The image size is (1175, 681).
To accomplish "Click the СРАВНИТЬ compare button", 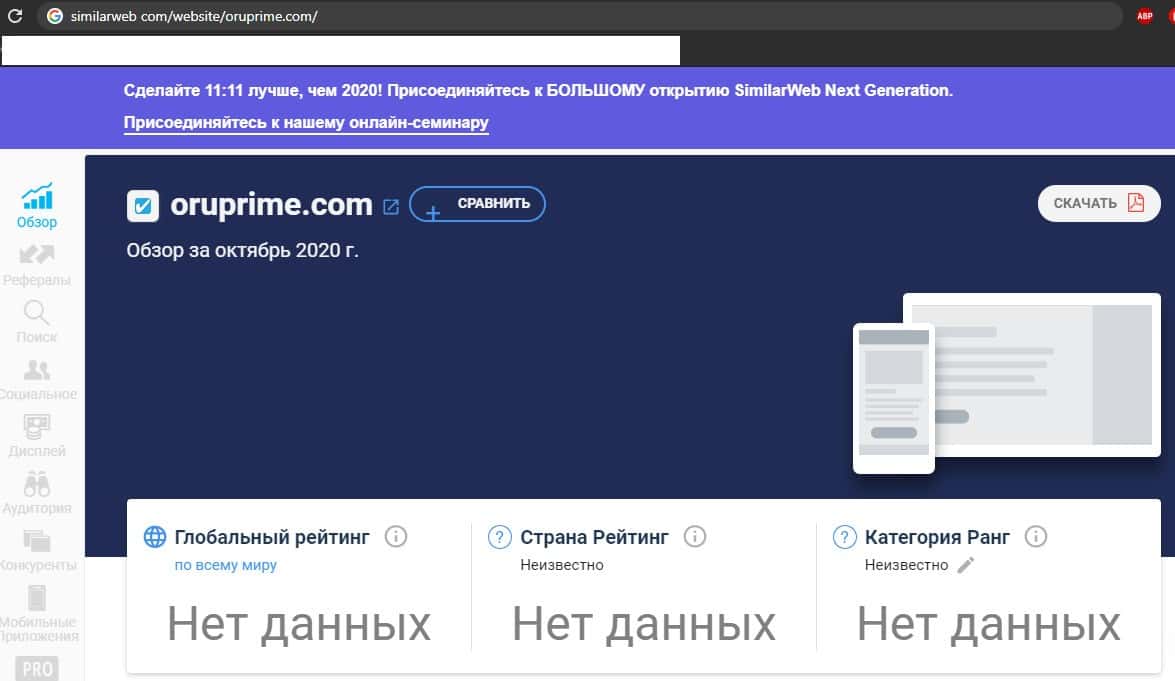I will coord(477,204).
